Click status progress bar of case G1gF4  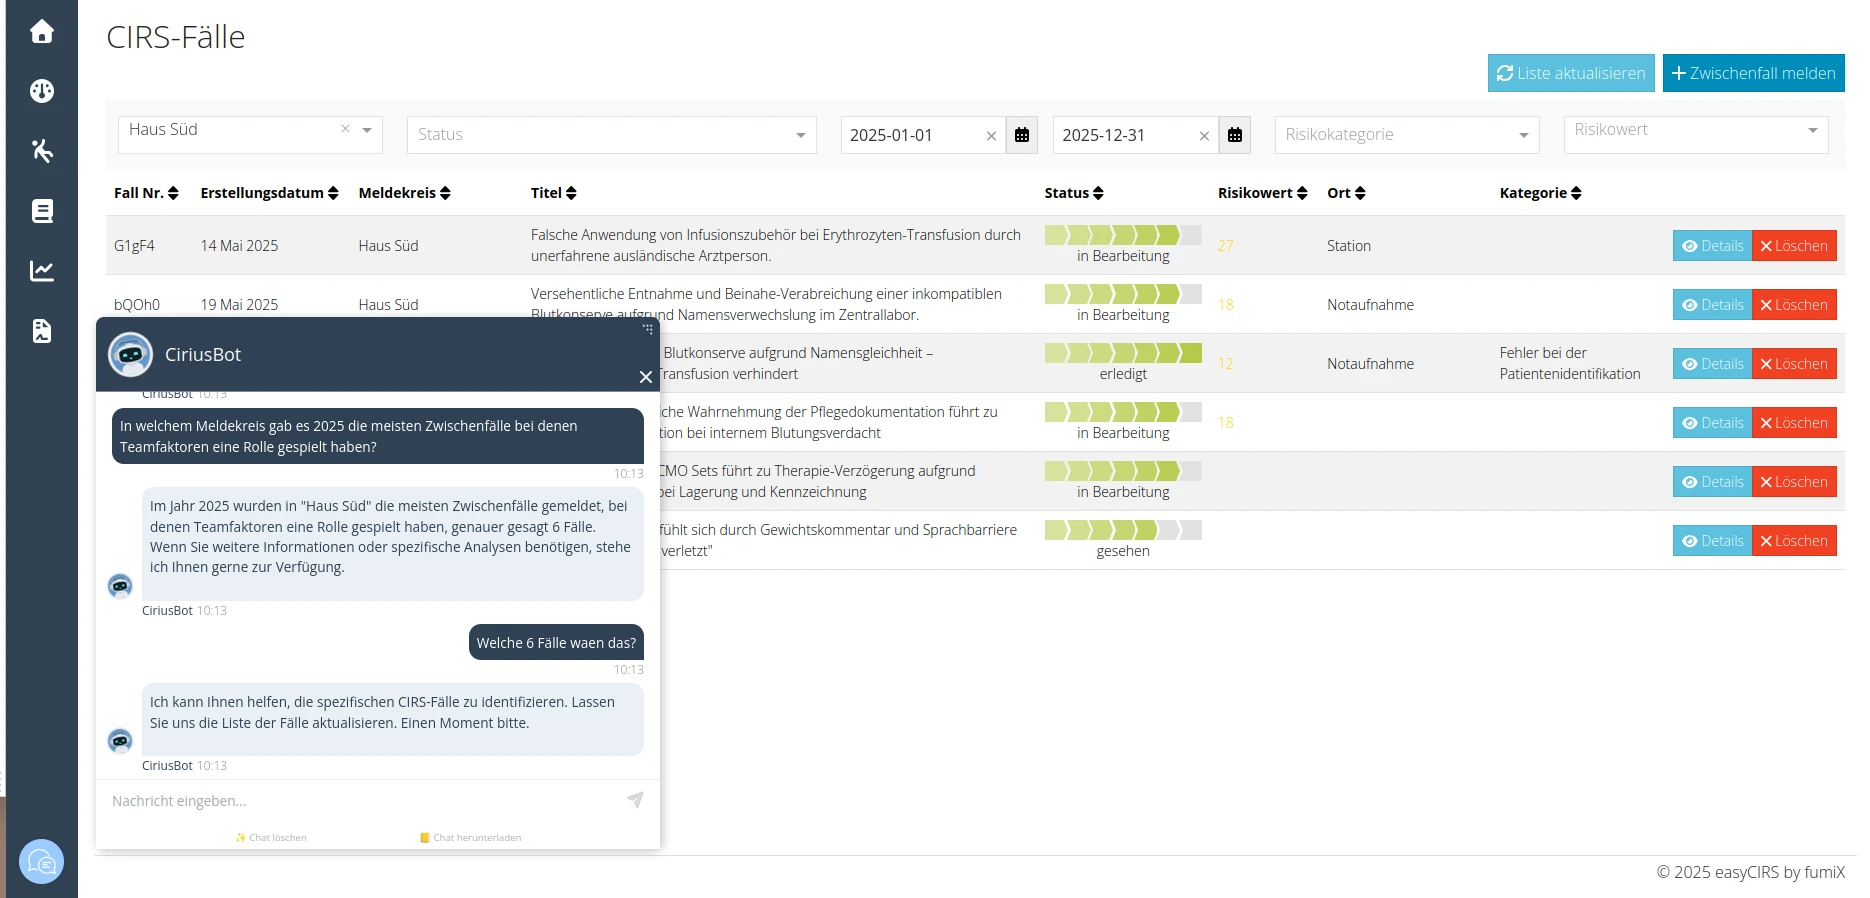1122,236
